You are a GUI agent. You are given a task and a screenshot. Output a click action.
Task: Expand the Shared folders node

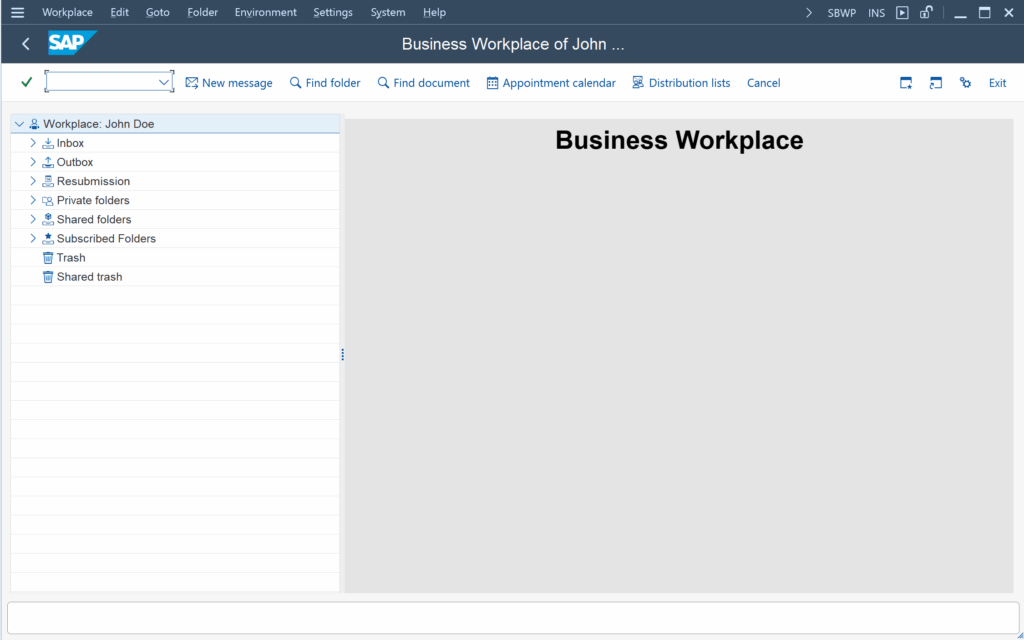33,219
